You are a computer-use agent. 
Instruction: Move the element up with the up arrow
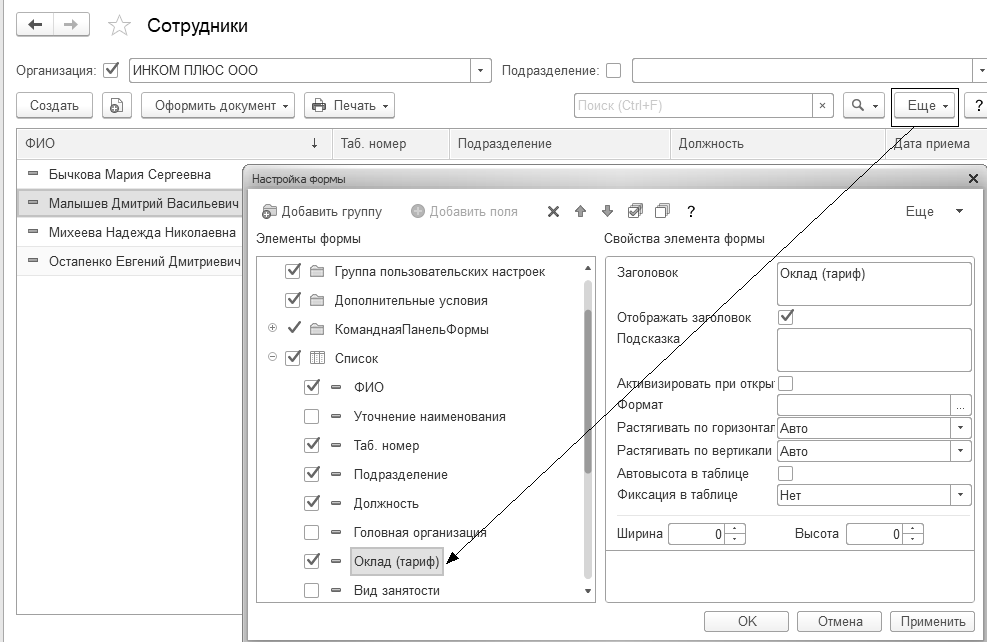(x=580, y=211)
